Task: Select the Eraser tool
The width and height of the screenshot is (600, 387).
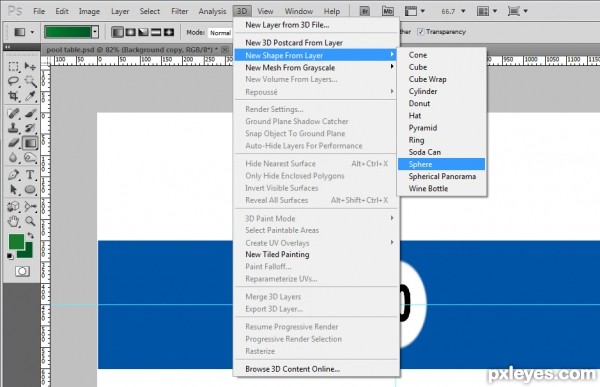Action: [14, 143]
